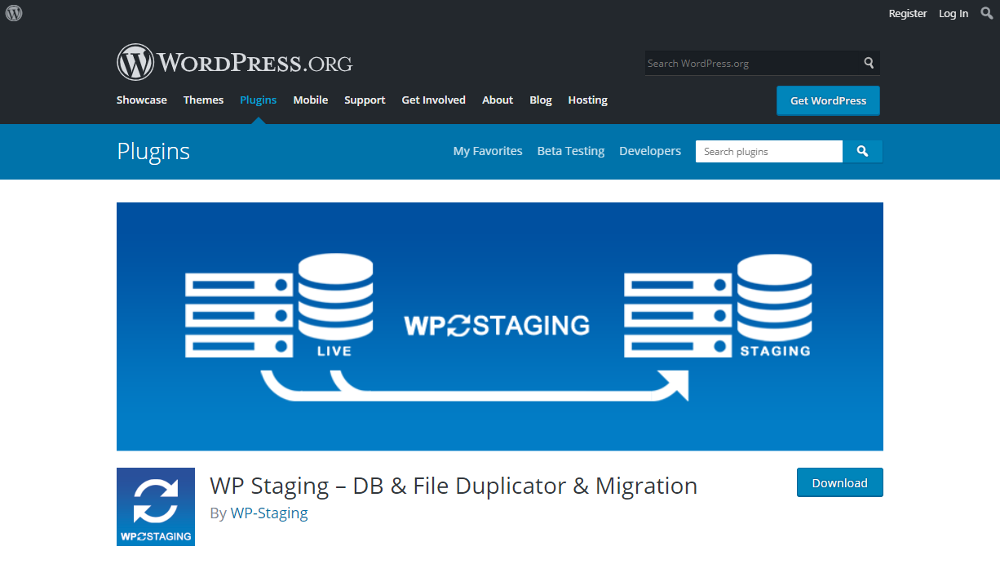The width and height of the screenshot is (1000, 564).
Task: Click the Download button
Action: 840,483
